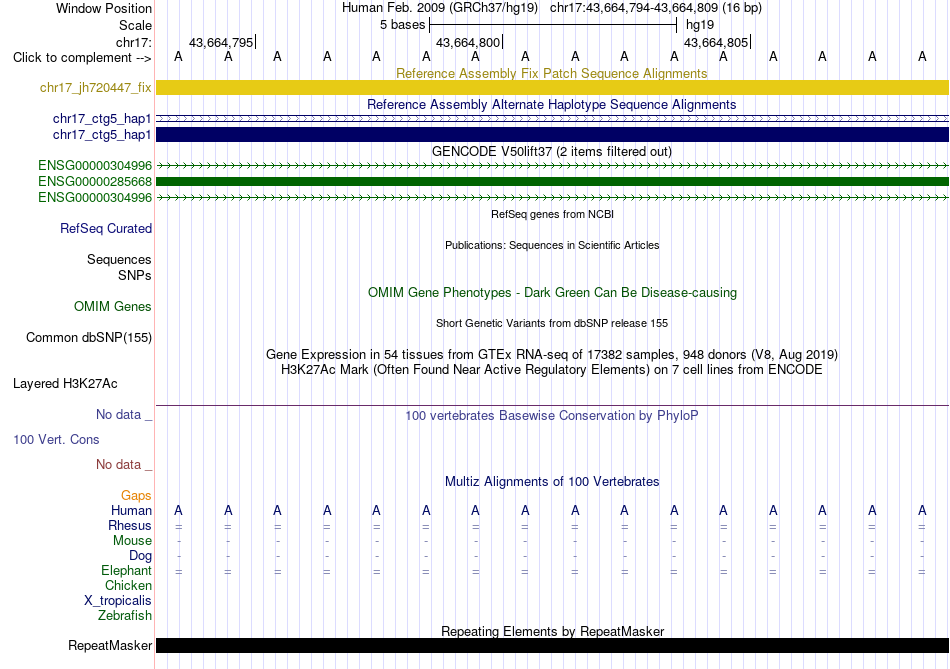Click the 43,664,805 ruler position marker
950x669 pixels.
point(717,42)
